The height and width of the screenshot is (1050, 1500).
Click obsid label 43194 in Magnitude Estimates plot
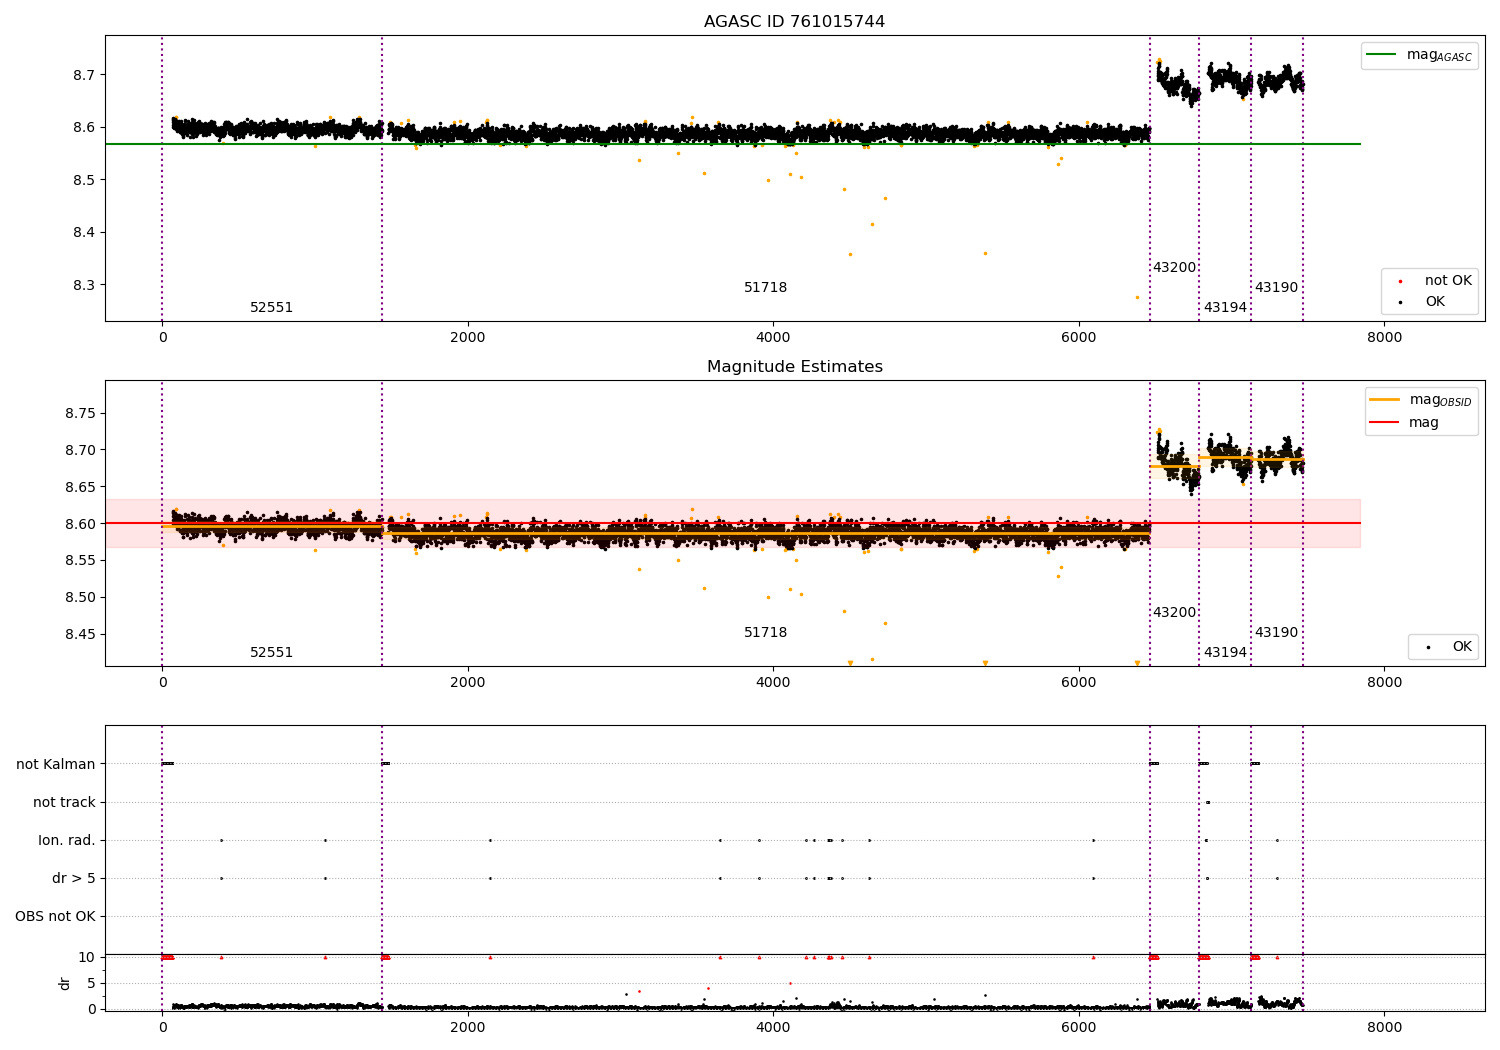click(x=1225, y=653)
